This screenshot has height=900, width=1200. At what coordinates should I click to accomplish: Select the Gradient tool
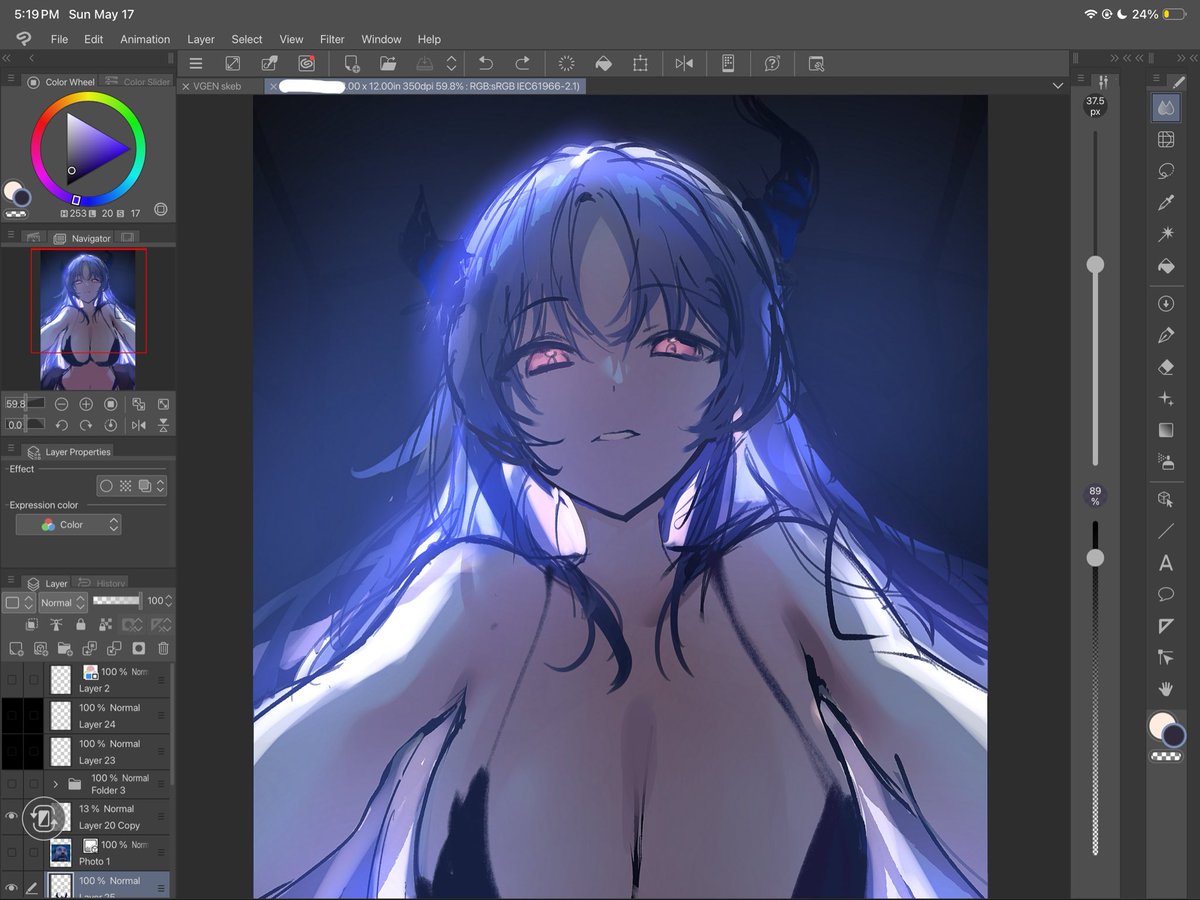point(1165,430)
